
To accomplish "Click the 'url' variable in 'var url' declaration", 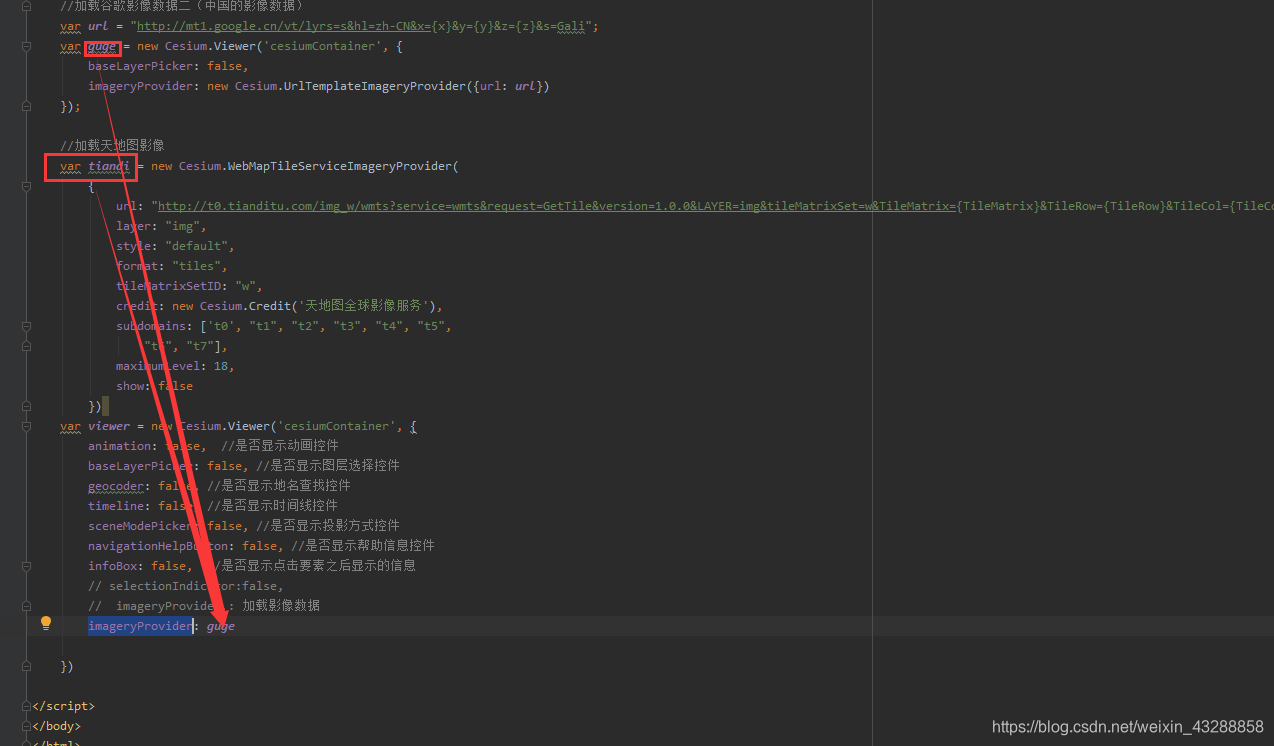I will point(98,26).
